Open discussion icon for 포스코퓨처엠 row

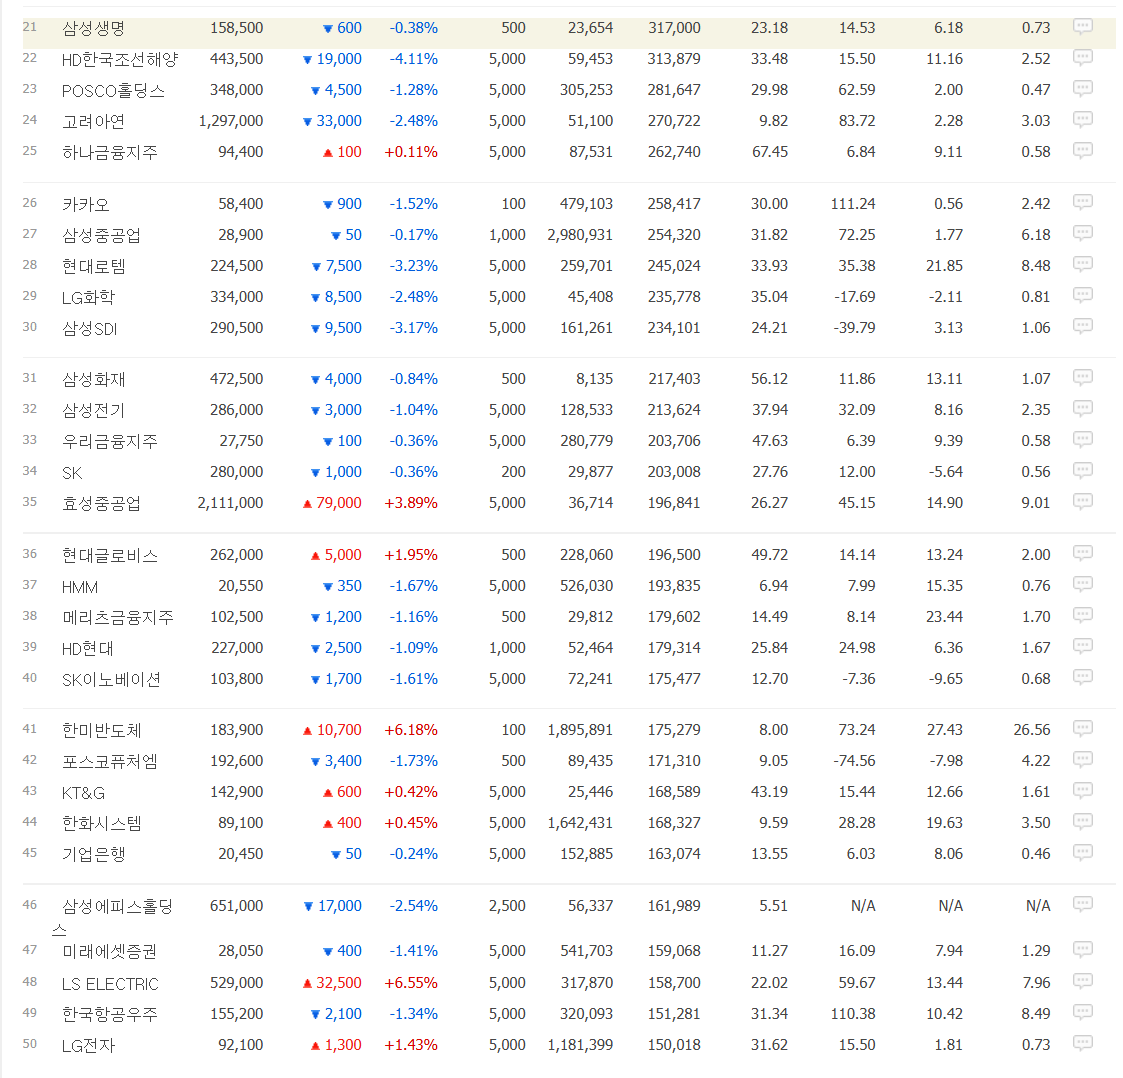[x=1082, y=759]
